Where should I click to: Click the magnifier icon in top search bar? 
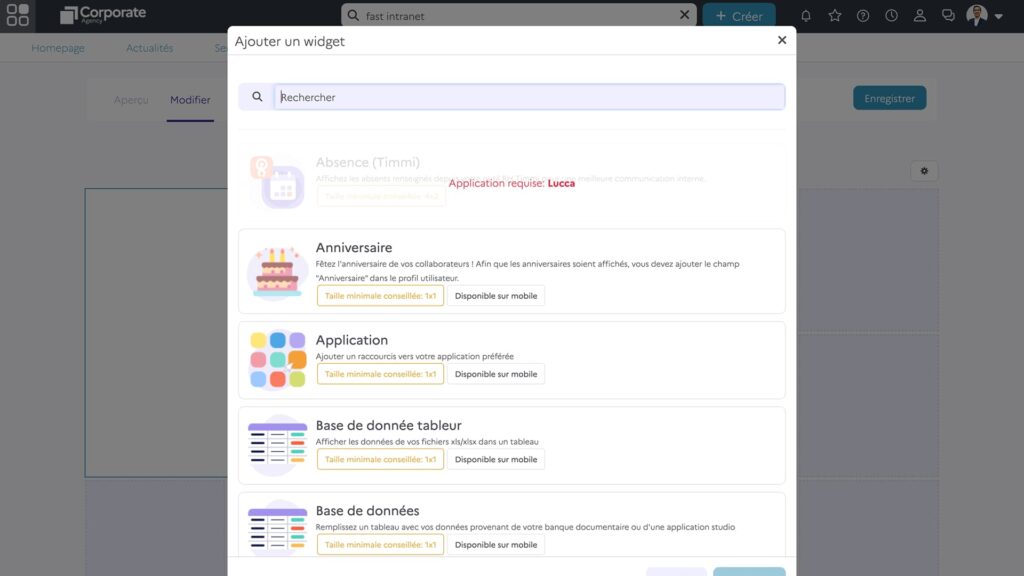pyautogui.click(x=353, y=15)
